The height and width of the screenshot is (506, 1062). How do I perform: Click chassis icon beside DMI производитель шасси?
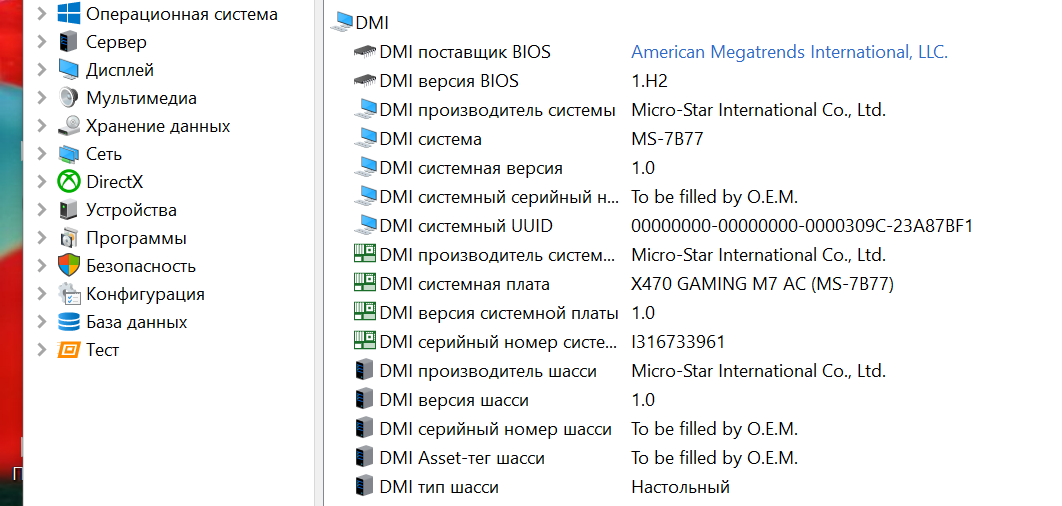364,371
